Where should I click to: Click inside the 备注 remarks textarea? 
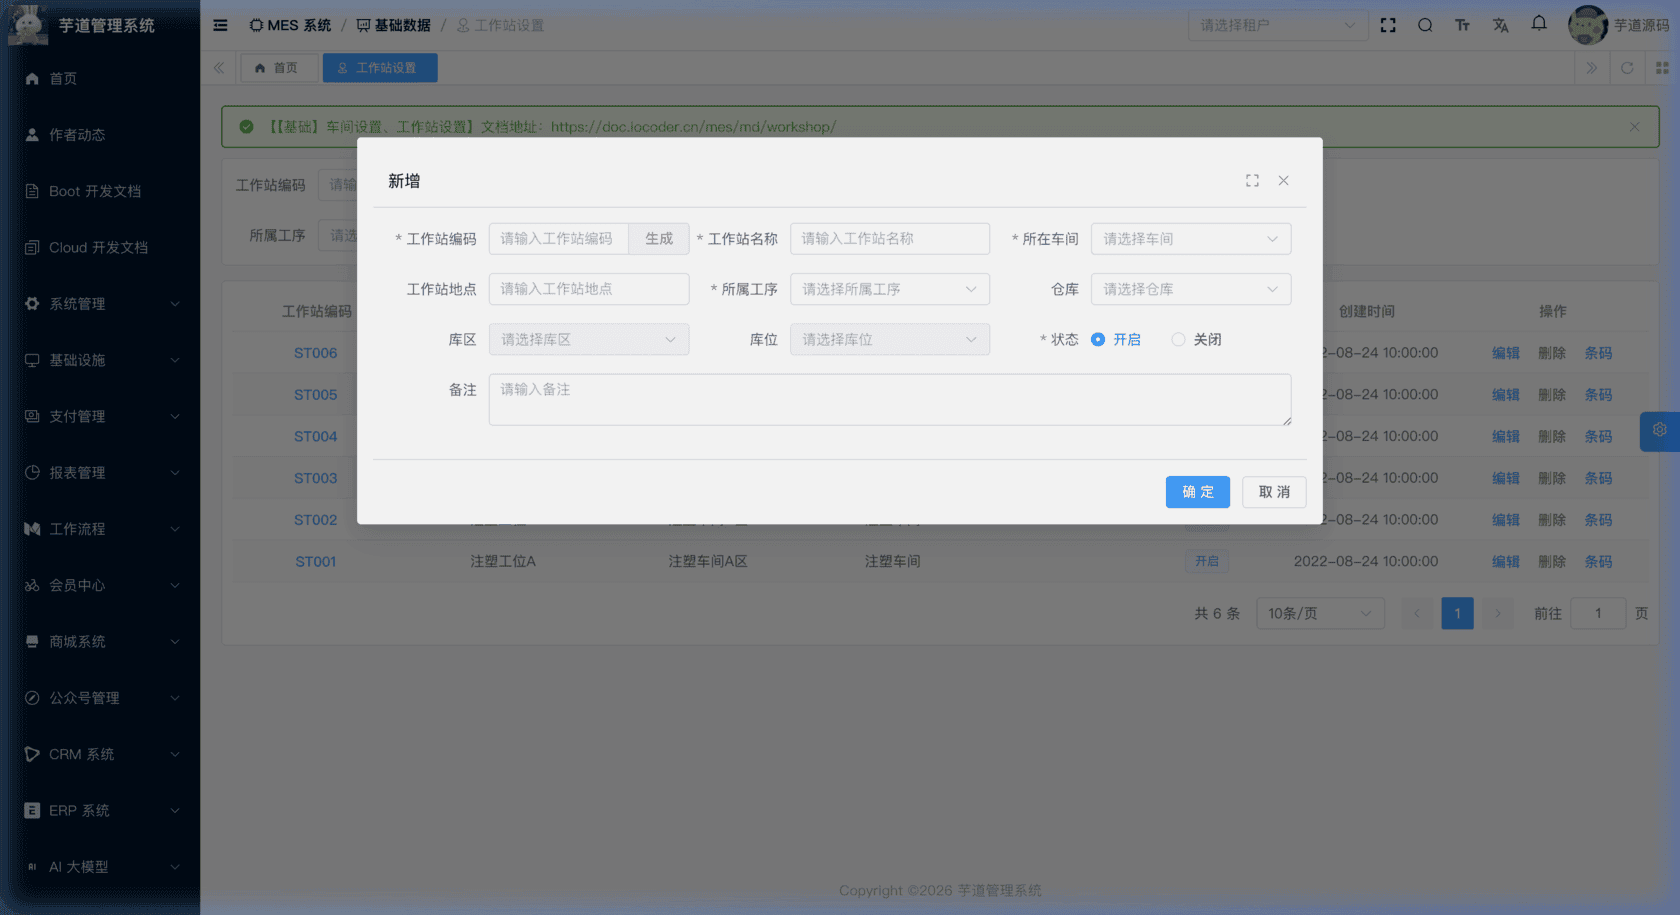click(x=889, y=399)
